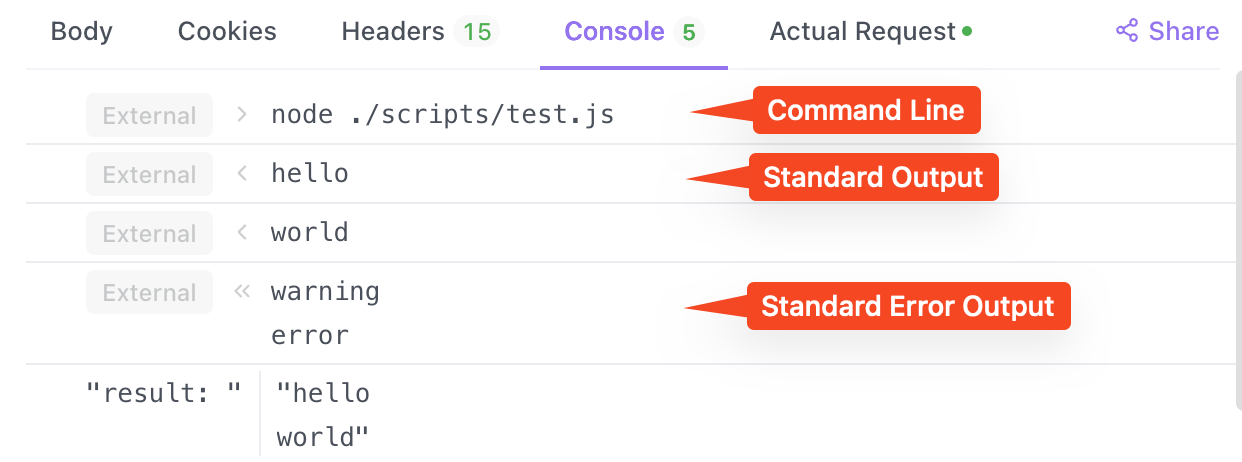The height and width of the screenshot is (462, 1242).
Task: Click the double left chevron before warning
Action: click(241, 291)
